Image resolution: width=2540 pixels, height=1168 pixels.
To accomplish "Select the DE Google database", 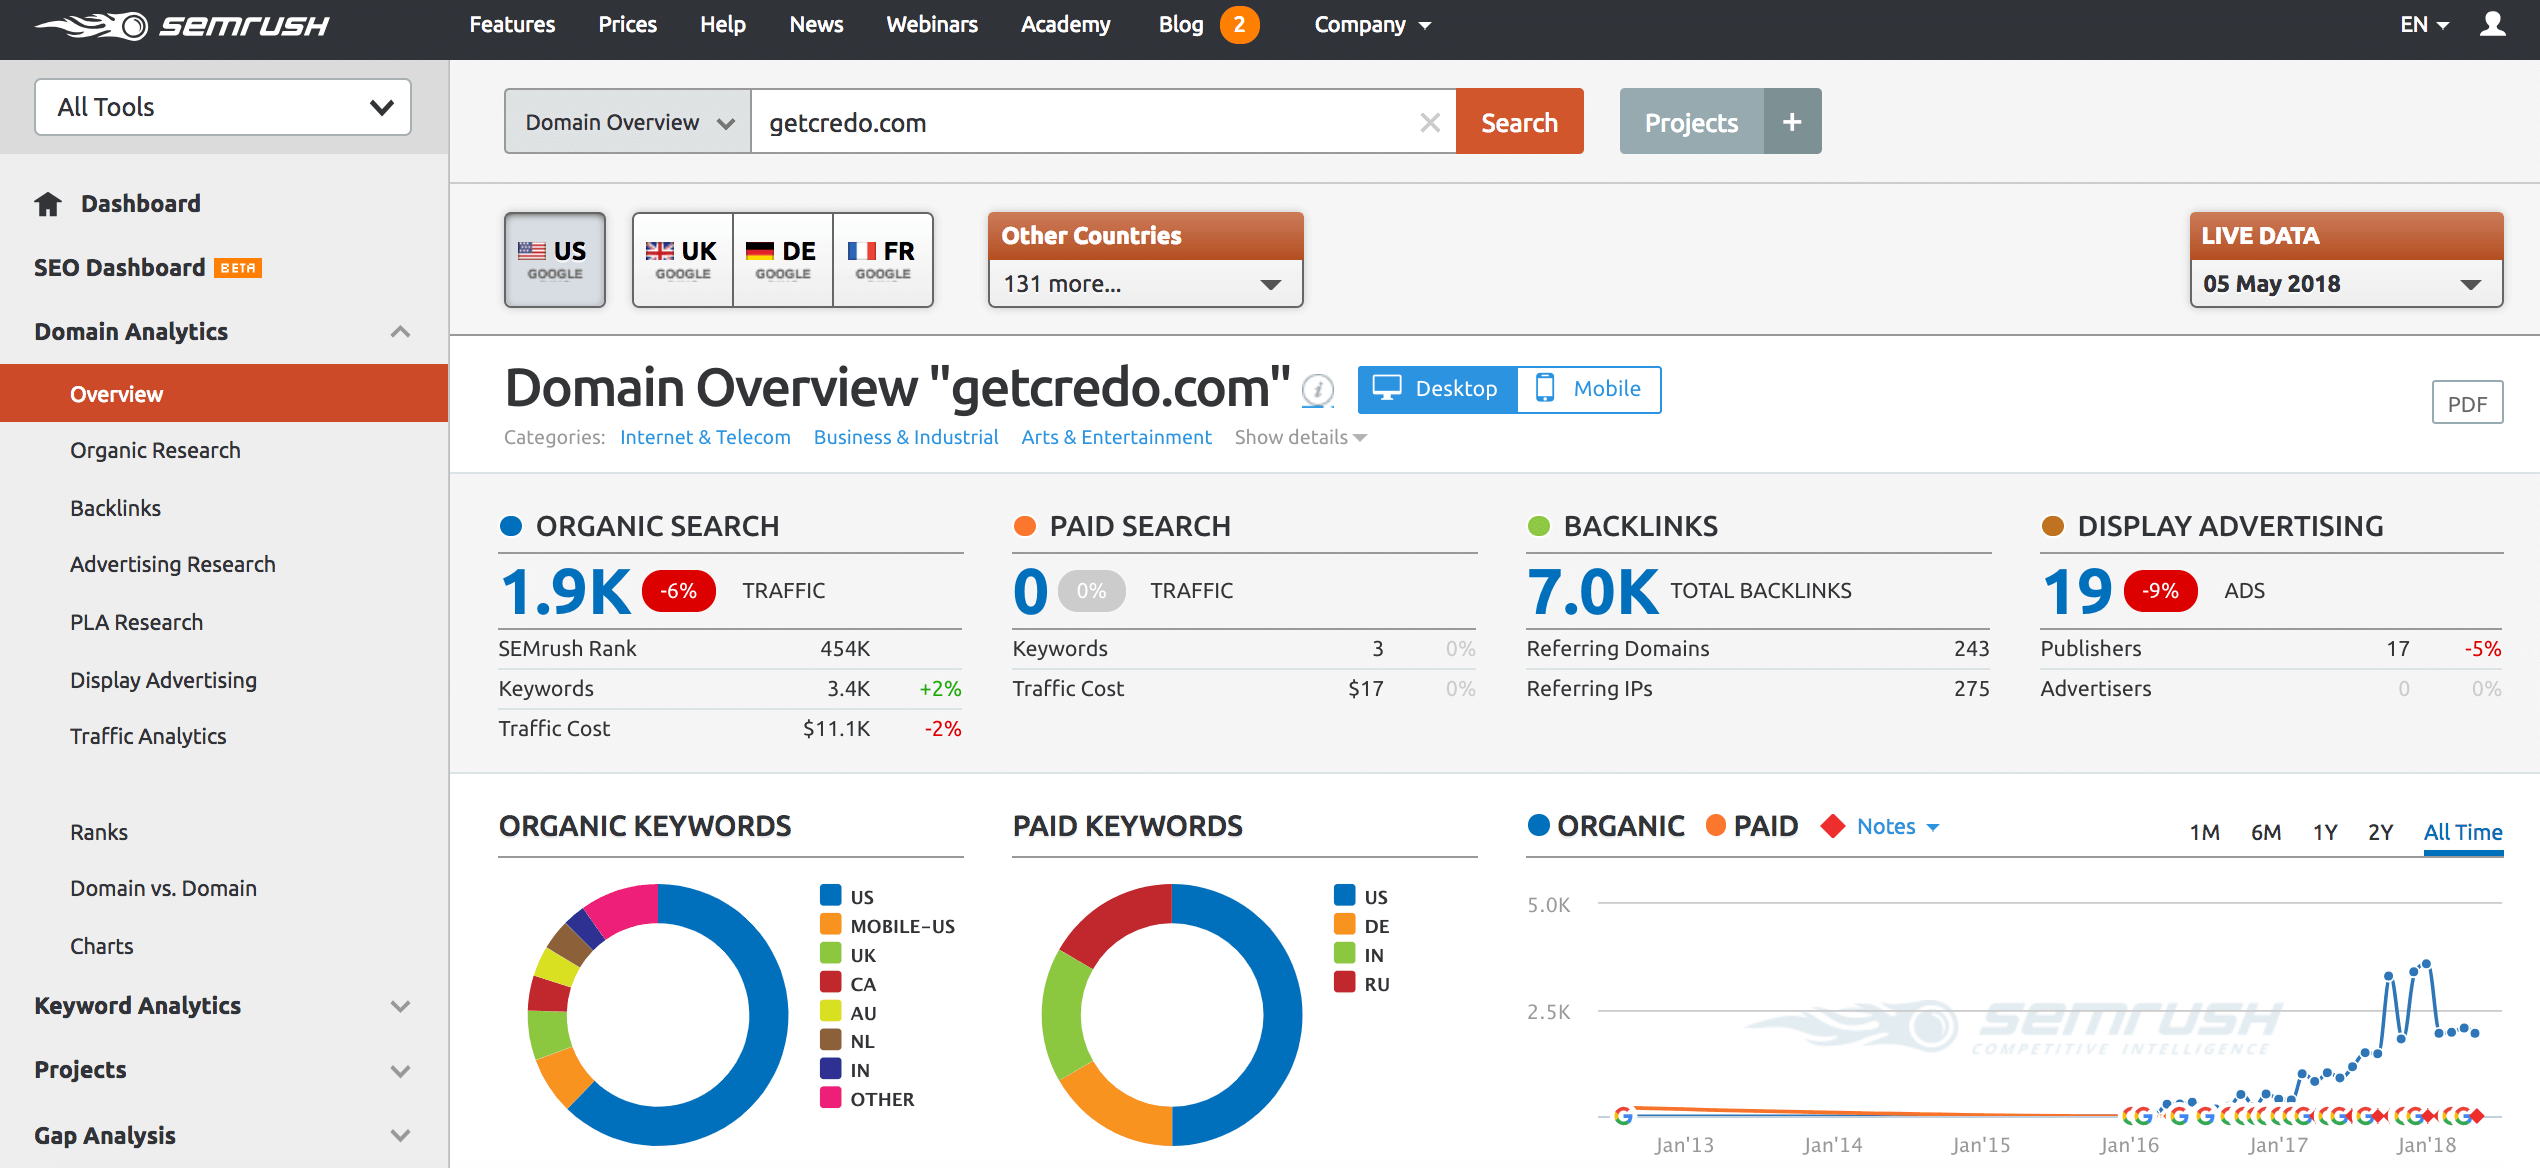I will pos(783,260).
